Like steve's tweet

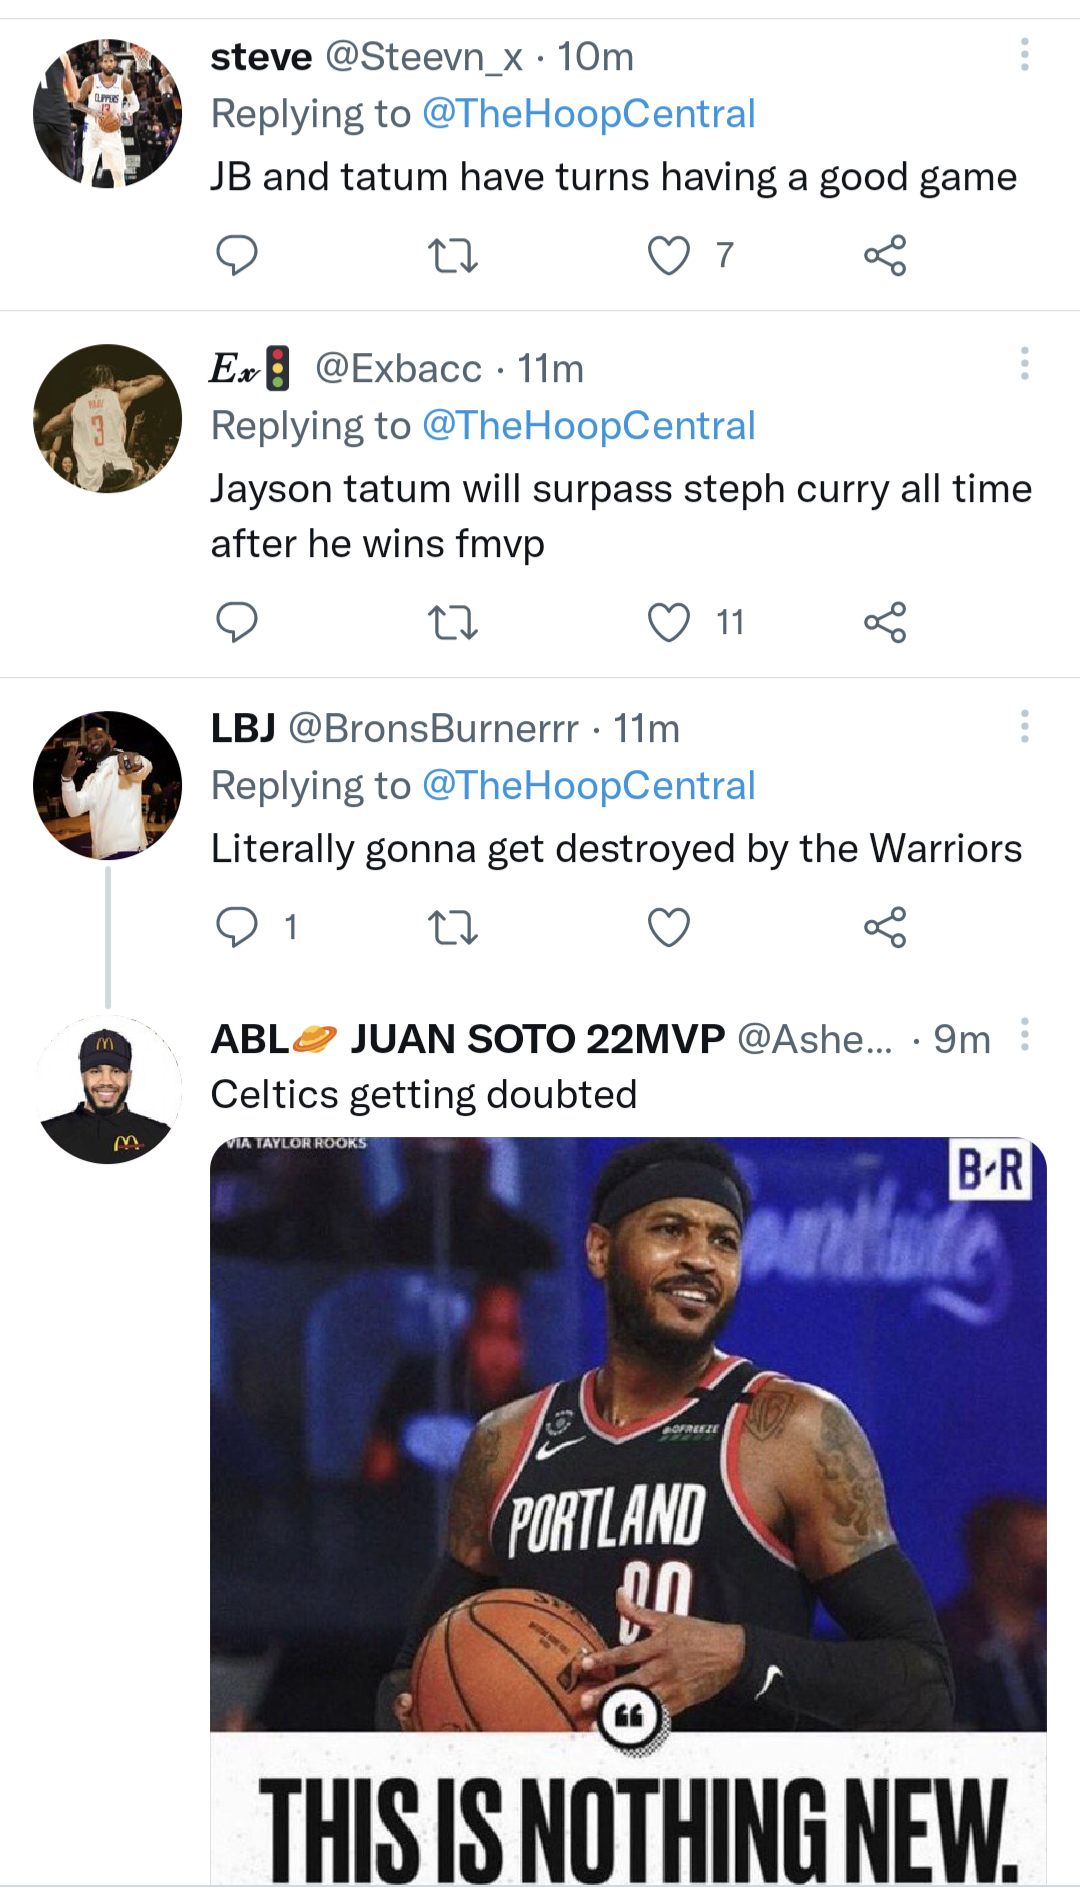669,255
